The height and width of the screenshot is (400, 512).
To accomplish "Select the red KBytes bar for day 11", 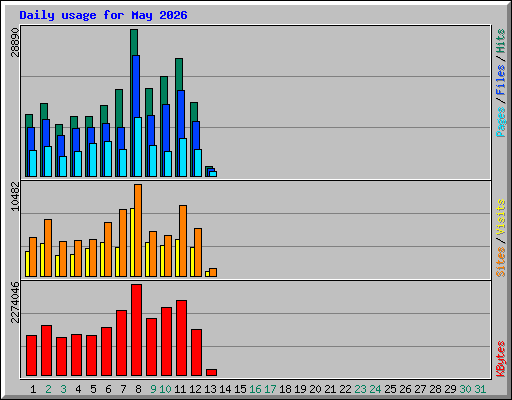I will tap(181, 338).
